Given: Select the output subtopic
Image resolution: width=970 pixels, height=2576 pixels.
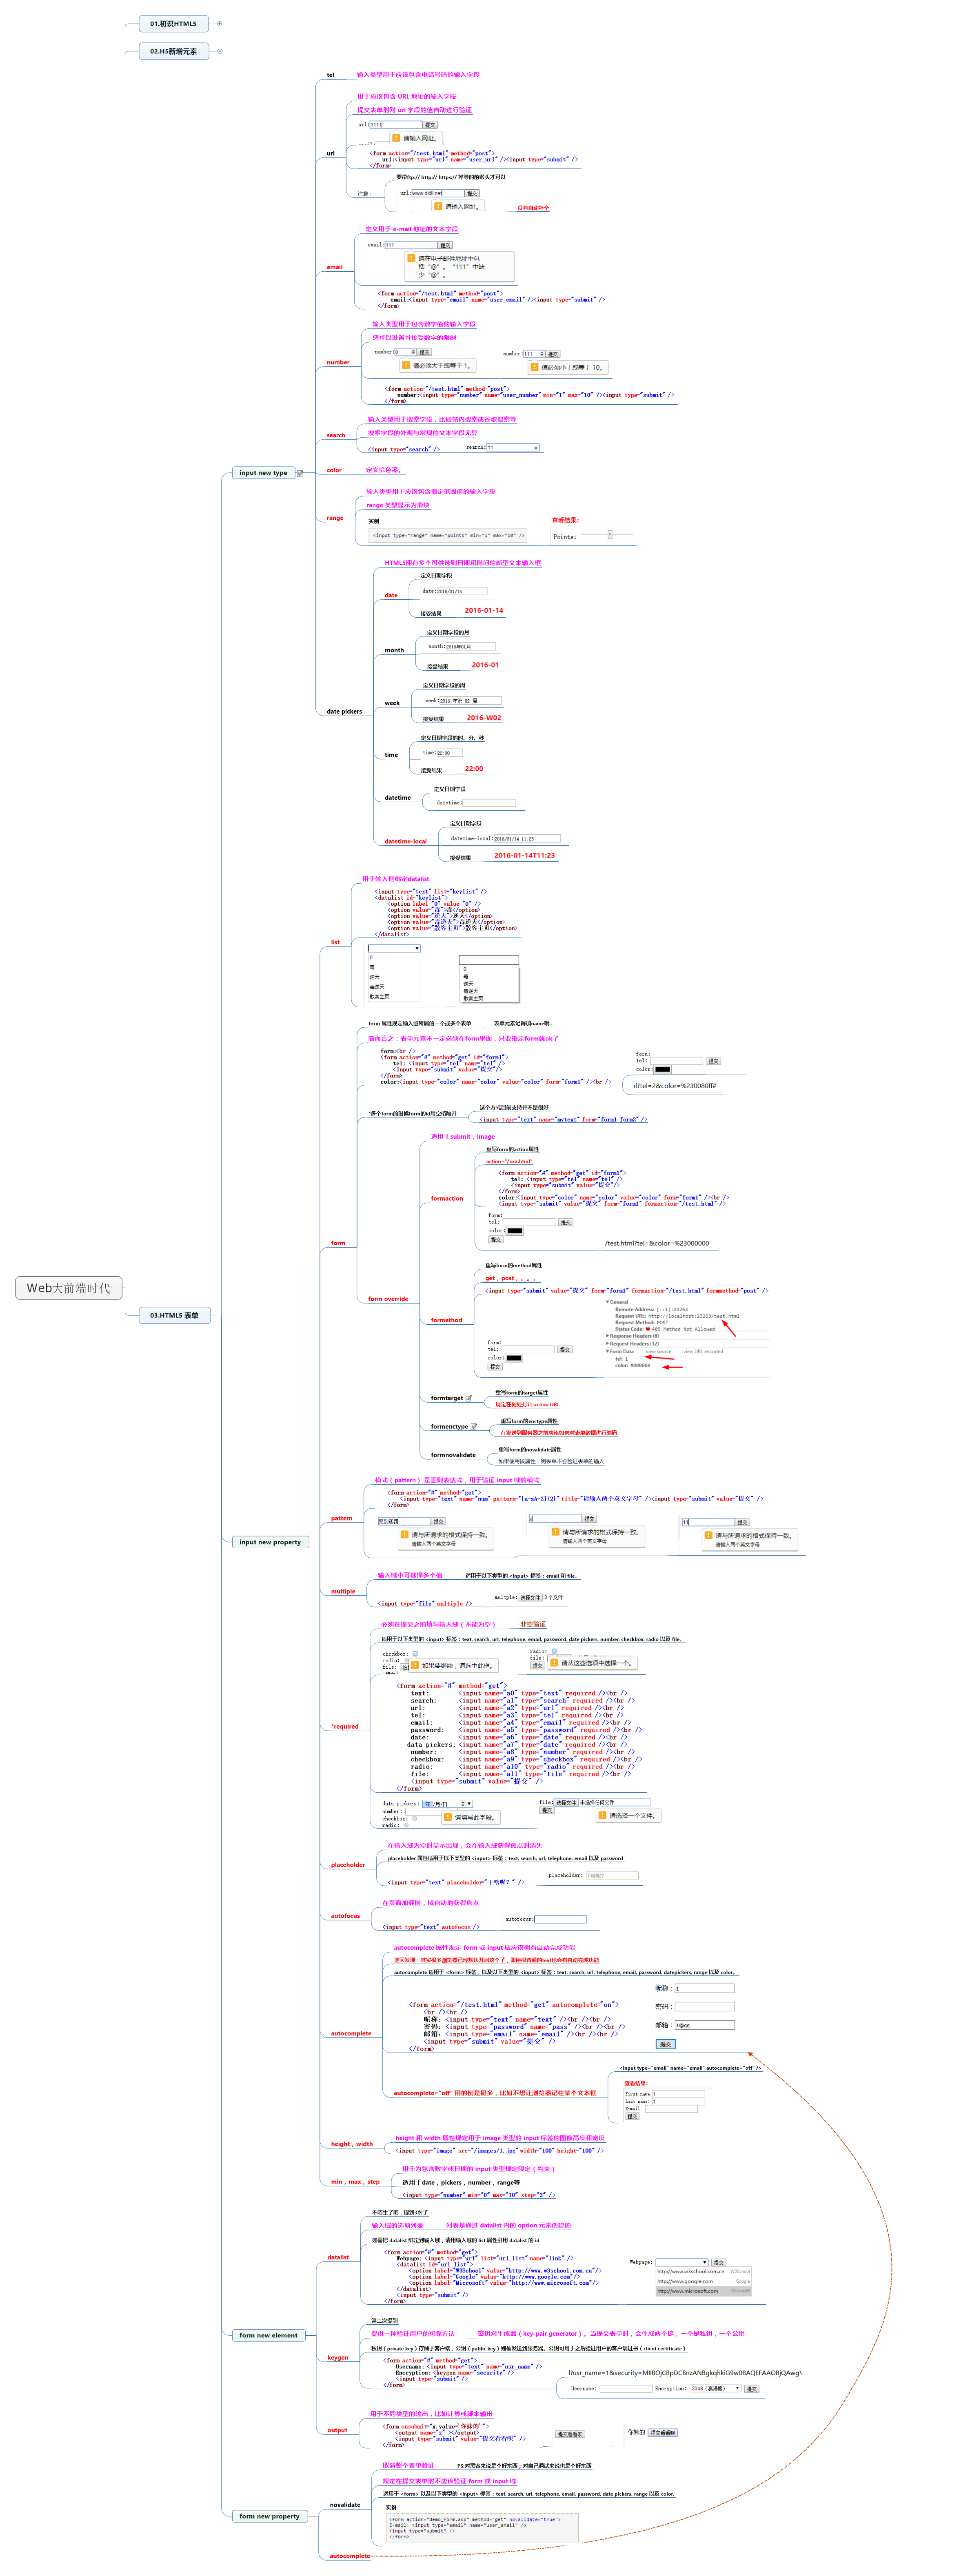Looking at the screenshot, I should [x=337, y=2430].
